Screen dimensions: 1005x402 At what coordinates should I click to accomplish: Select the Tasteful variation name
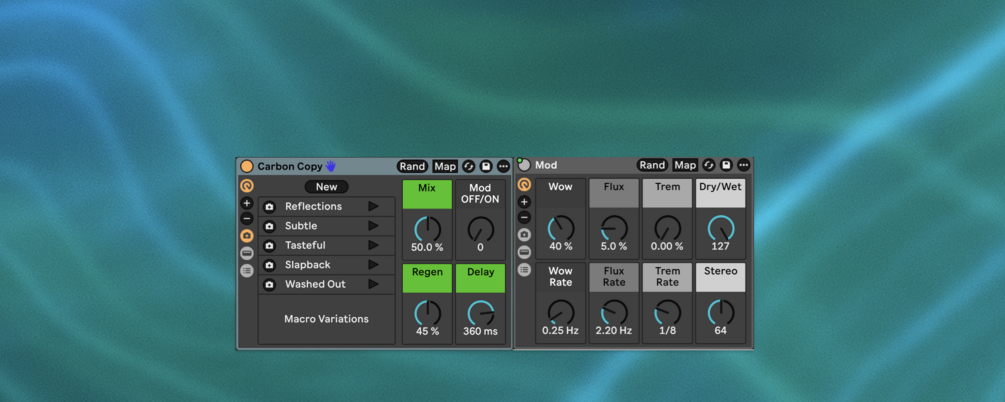[305, 245]
